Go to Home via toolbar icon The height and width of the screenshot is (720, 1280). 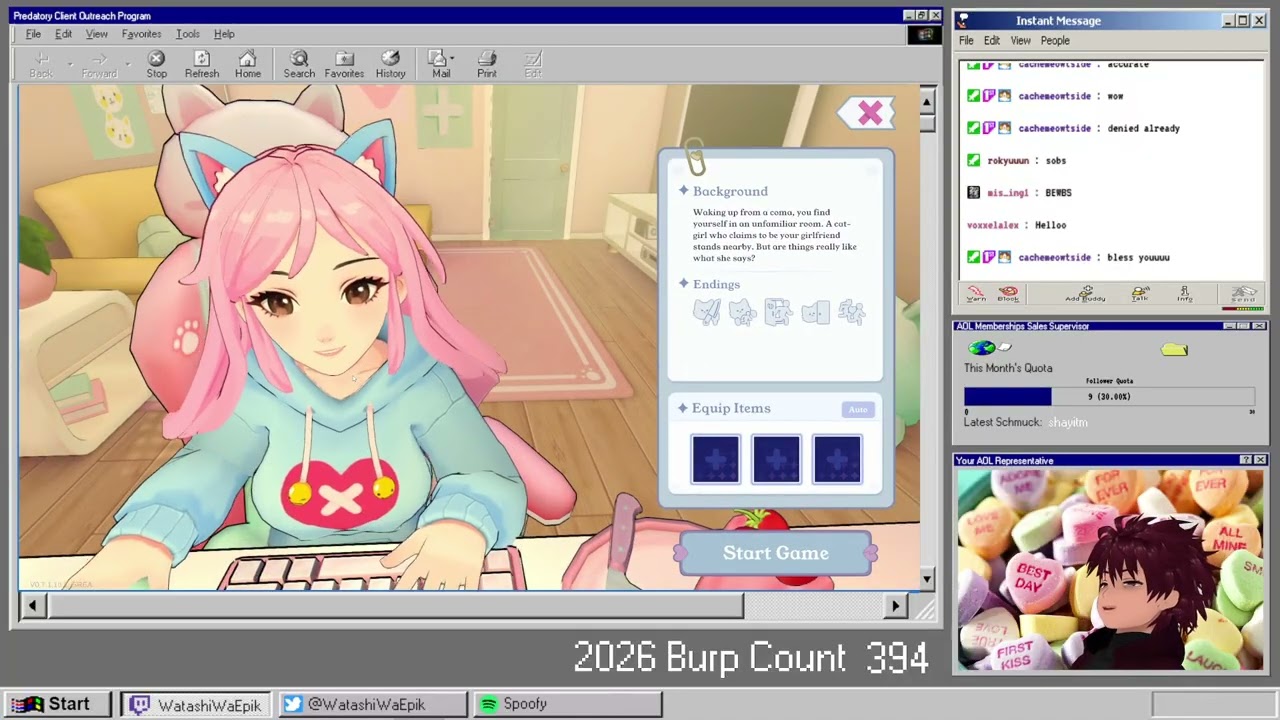tap(248, 65)
